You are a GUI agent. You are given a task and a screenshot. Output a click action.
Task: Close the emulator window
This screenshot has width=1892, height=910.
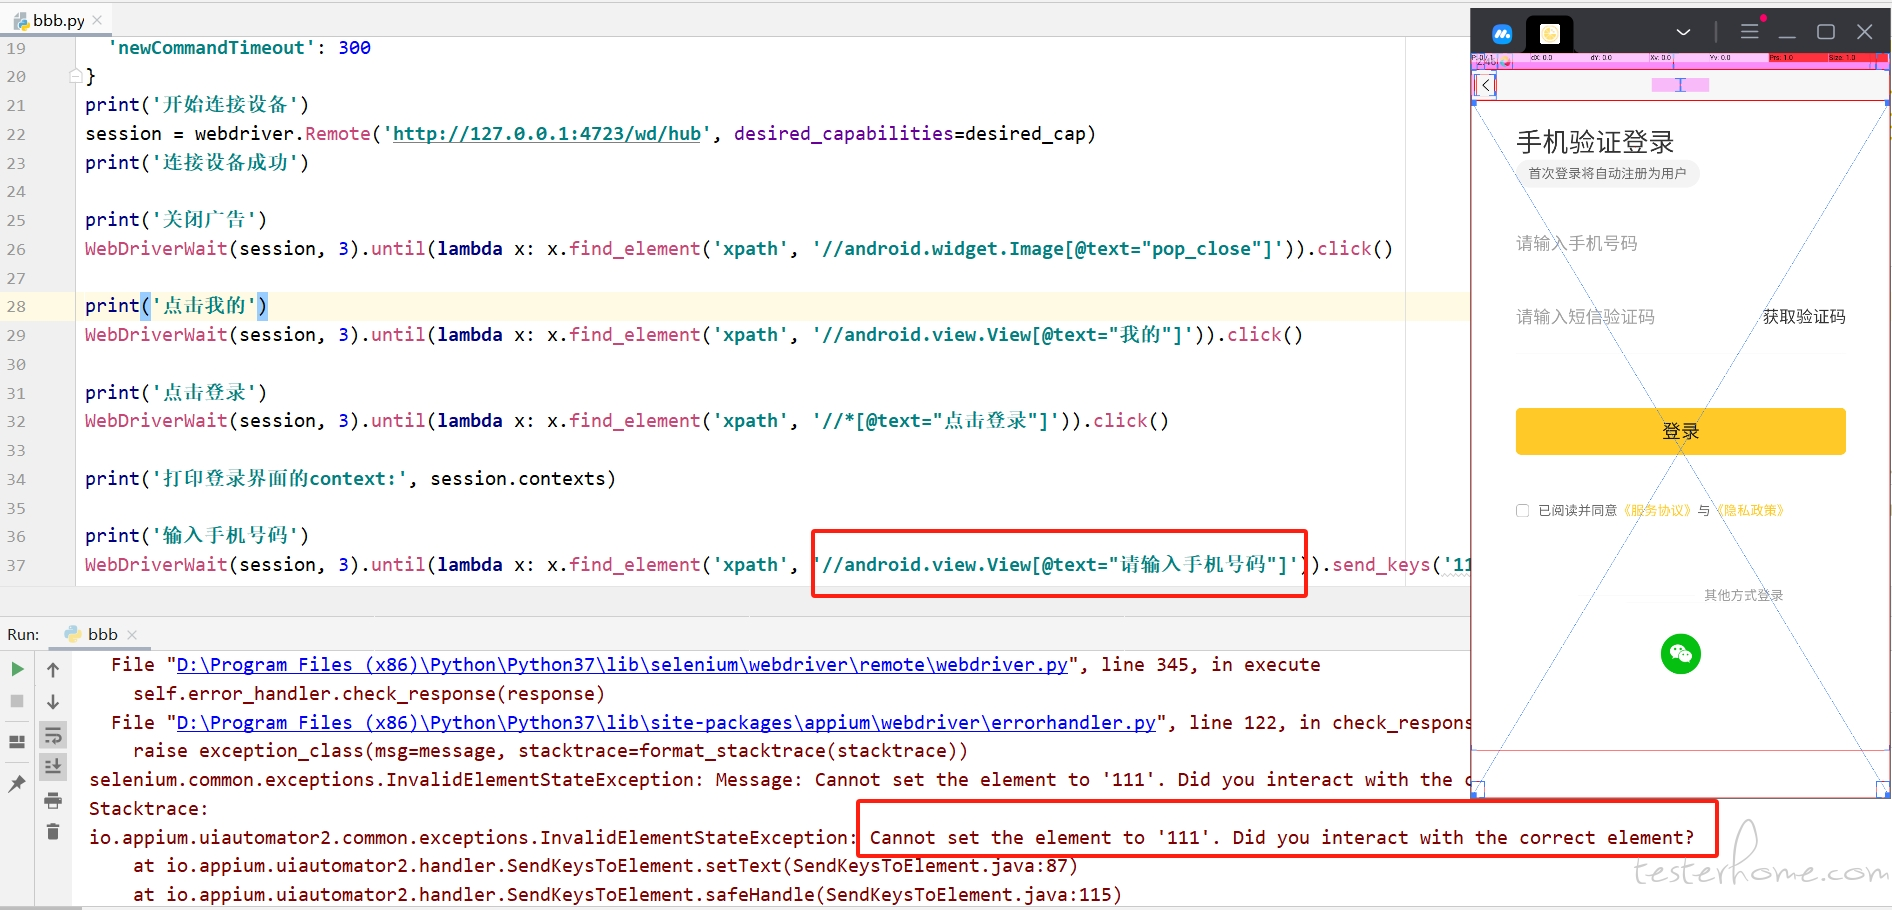(x=1865, y=32)
